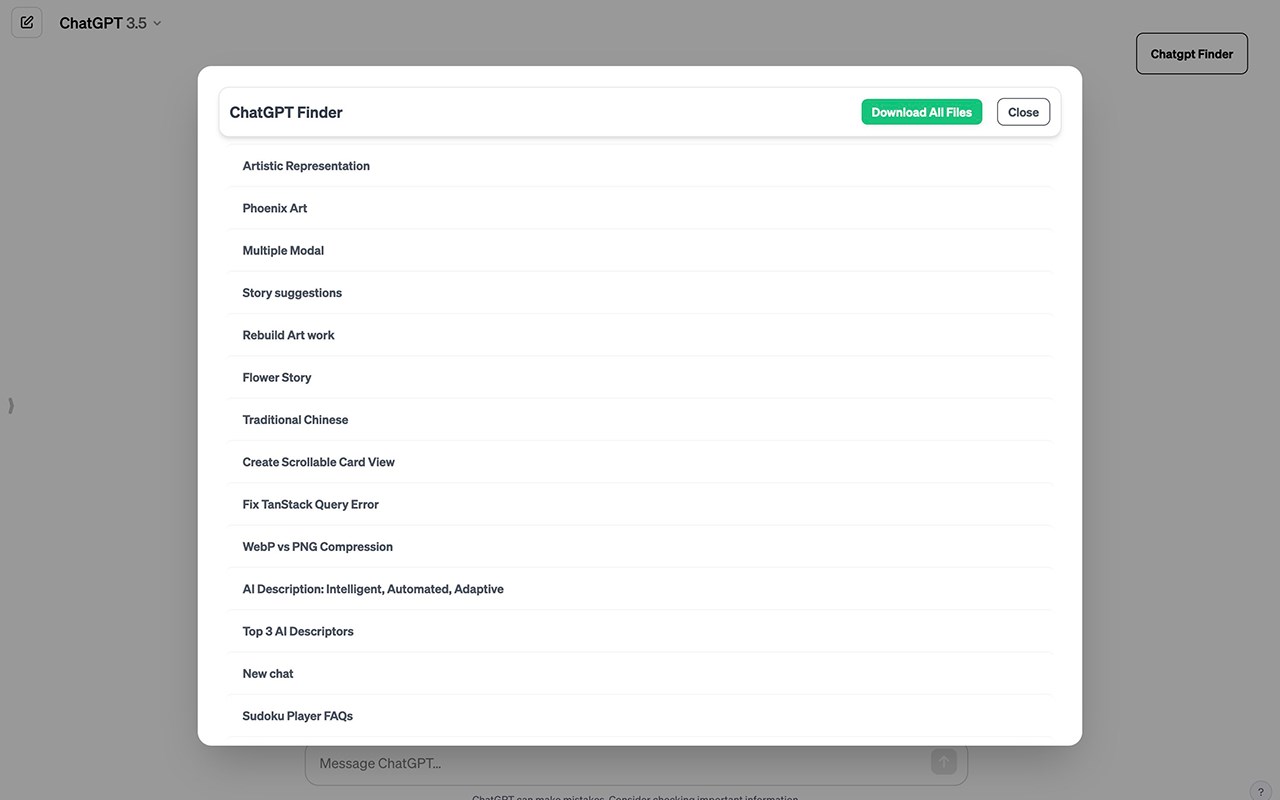This screenshot has height=800, width=1280.
Task: Open Create Scrollable Card View chat
Action: [318, 462]
